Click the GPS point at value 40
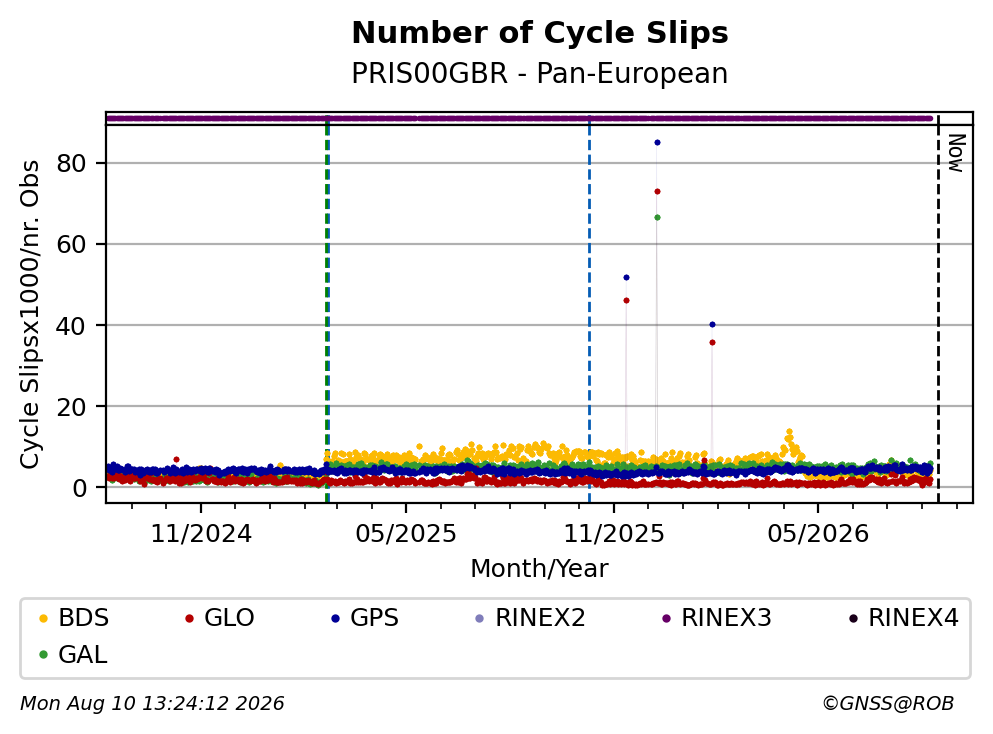The height and width of the screenshot is (734, 993). click(712, 324)
